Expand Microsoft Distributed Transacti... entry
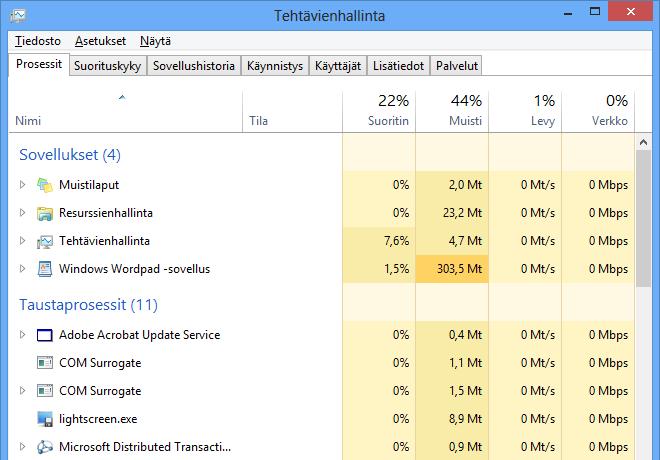660x460 pixels. click(22, 447)
